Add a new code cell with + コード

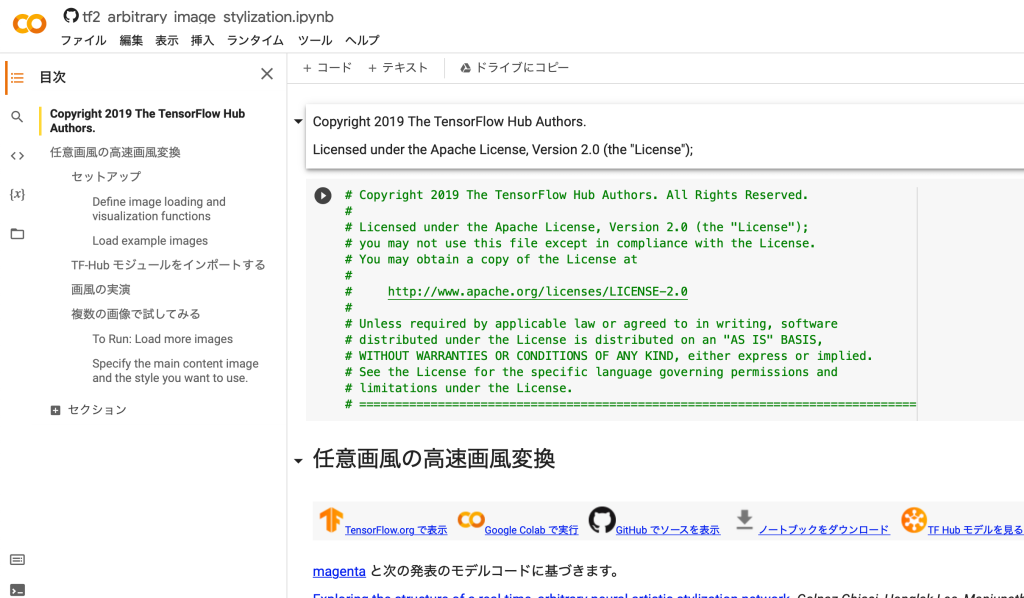(327, 68)
